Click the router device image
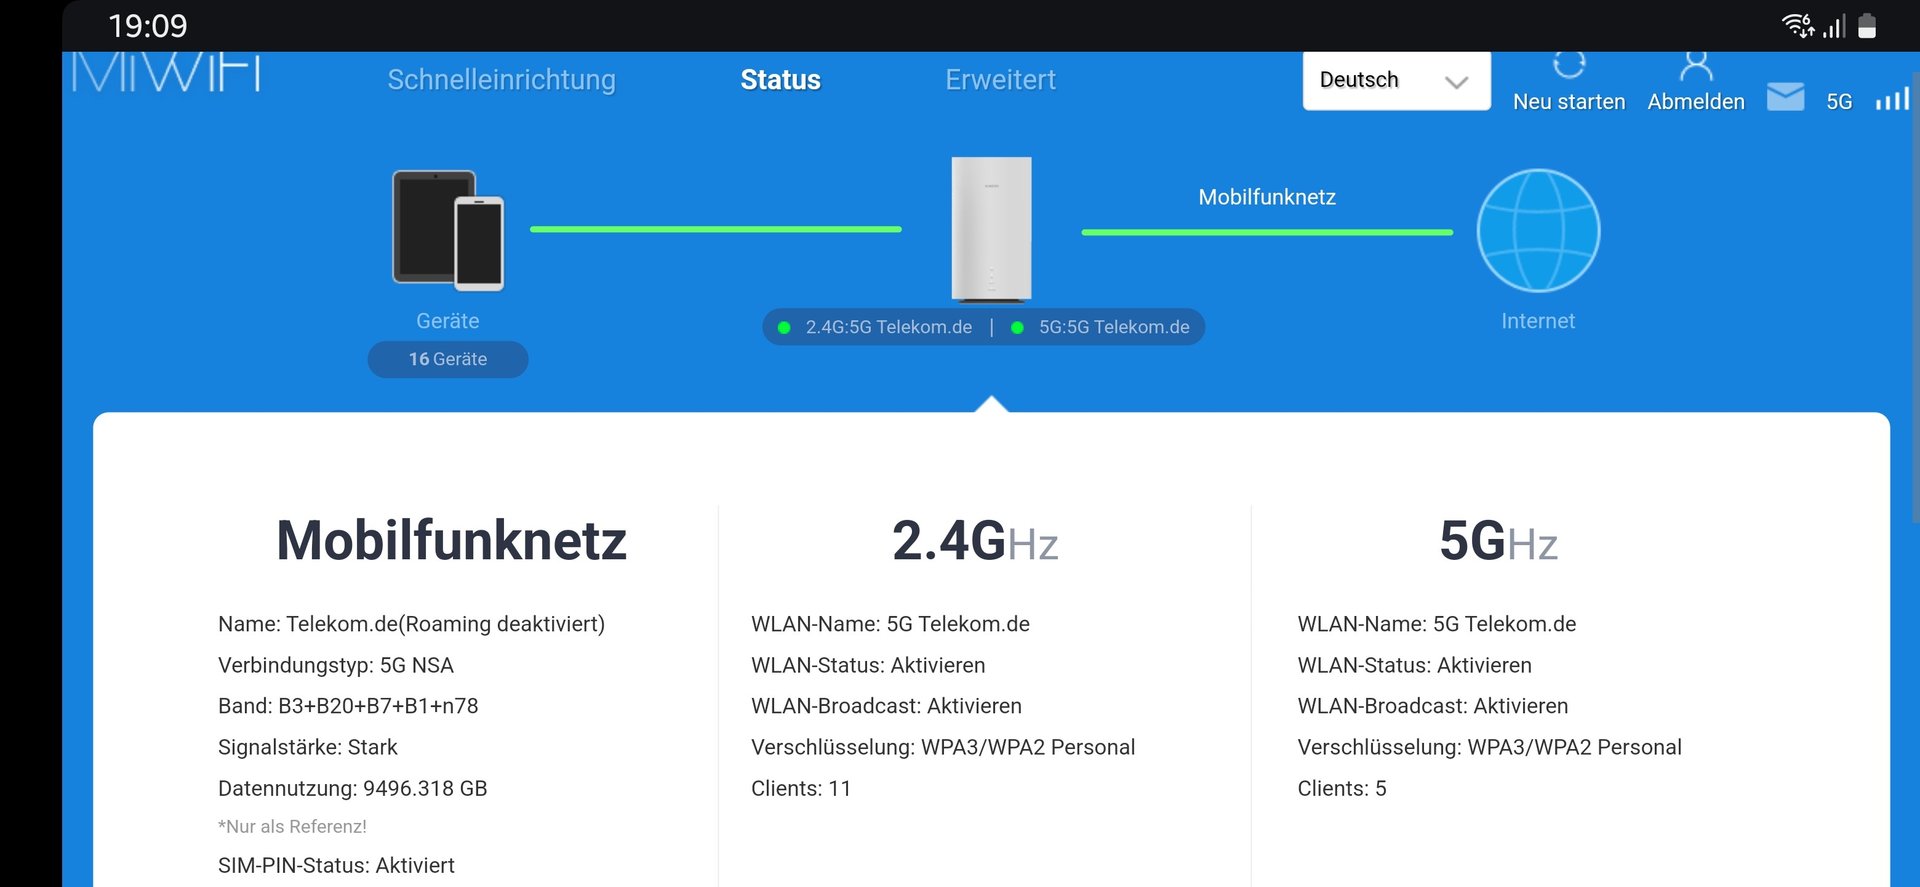The width and height of the screenshot is (1920, 887). pyautogui.click(x=991, y=229)
